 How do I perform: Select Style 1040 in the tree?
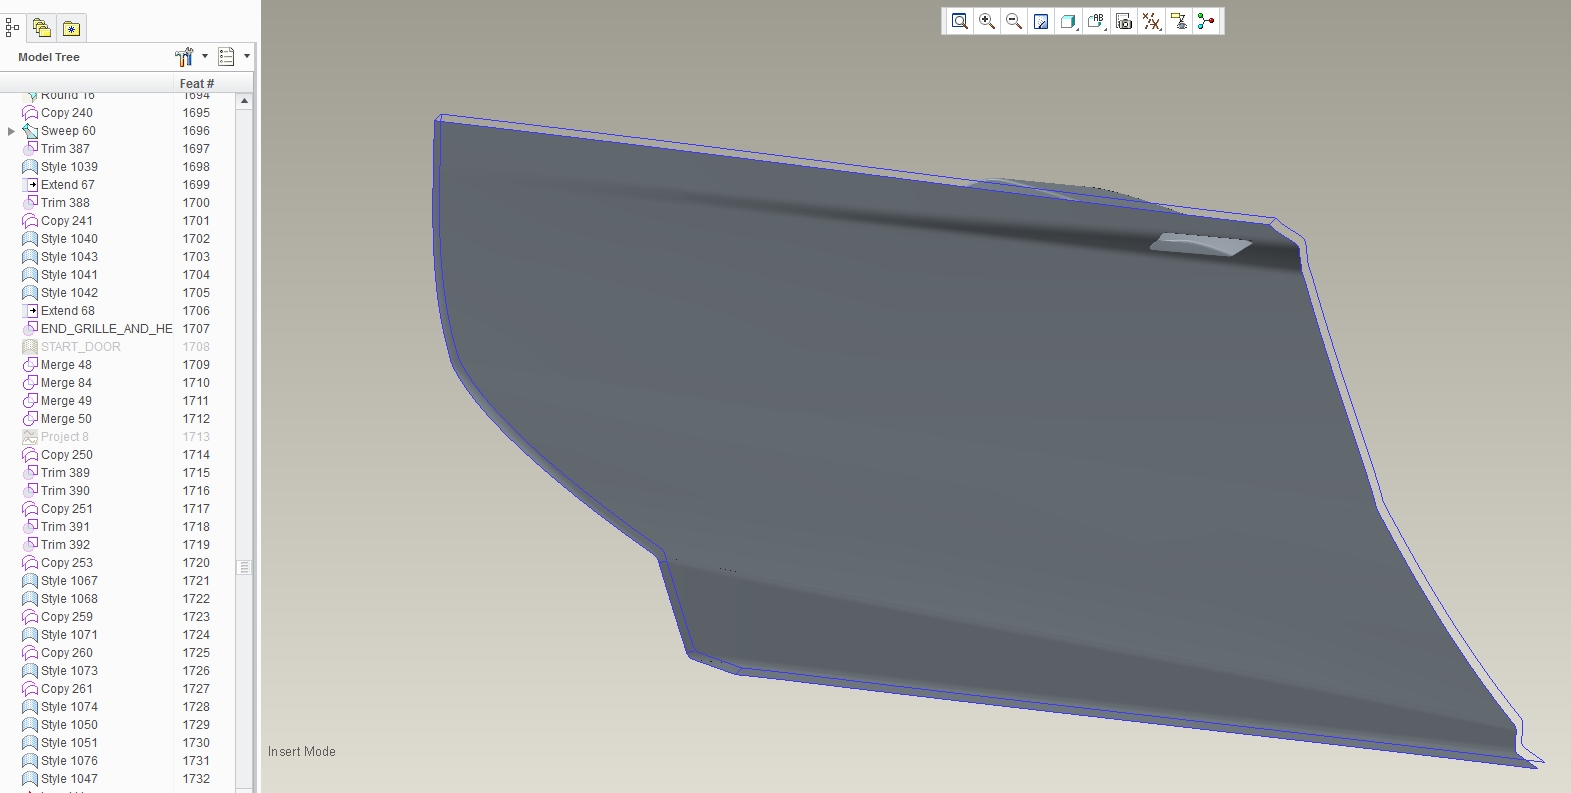(69, 239)
